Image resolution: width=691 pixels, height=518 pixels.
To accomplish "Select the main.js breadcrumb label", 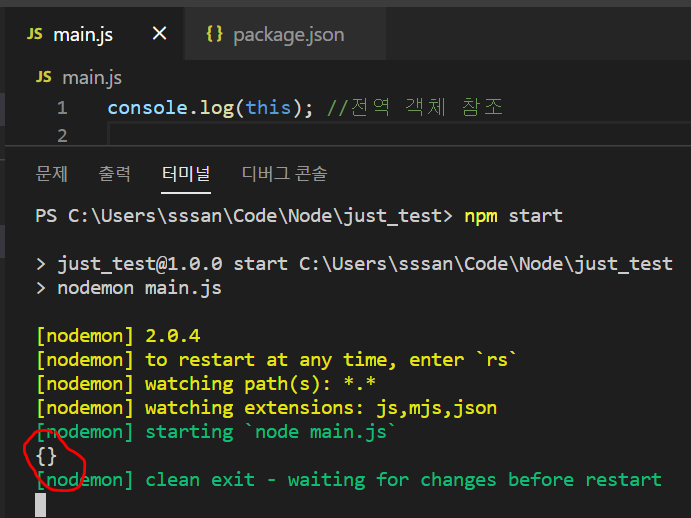I will [x=92, y=77].
